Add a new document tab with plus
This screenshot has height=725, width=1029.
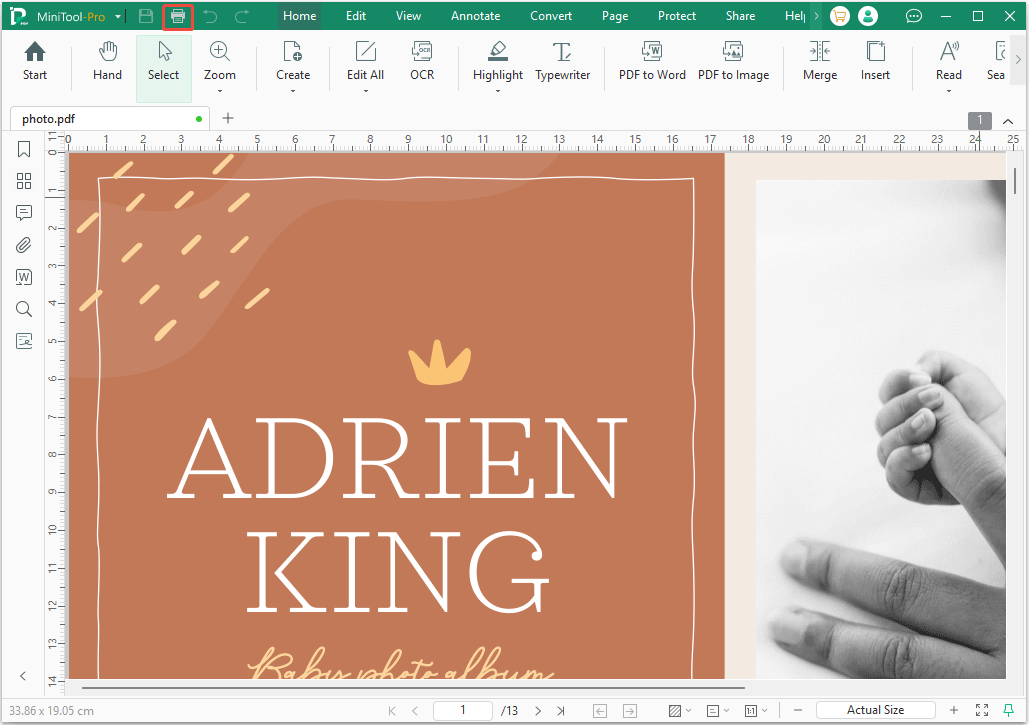click(x=228, y=118)
